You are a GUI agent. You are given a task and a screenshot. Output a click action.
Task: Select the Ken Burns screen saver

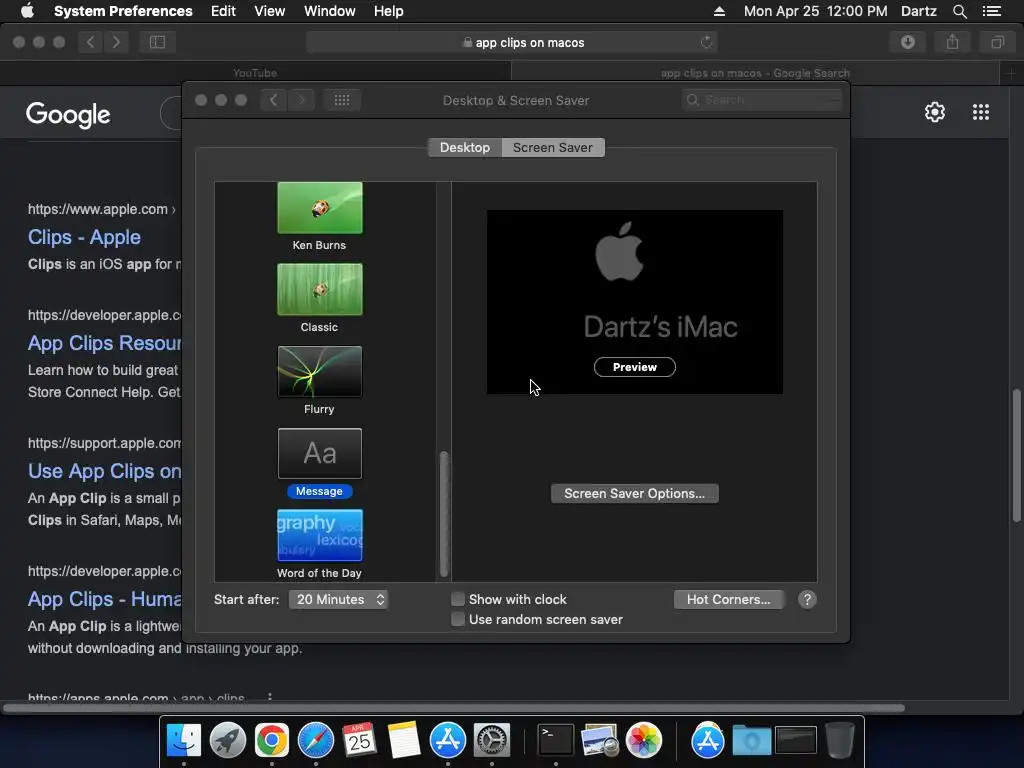pyautogui.click(x=319, y=216)
